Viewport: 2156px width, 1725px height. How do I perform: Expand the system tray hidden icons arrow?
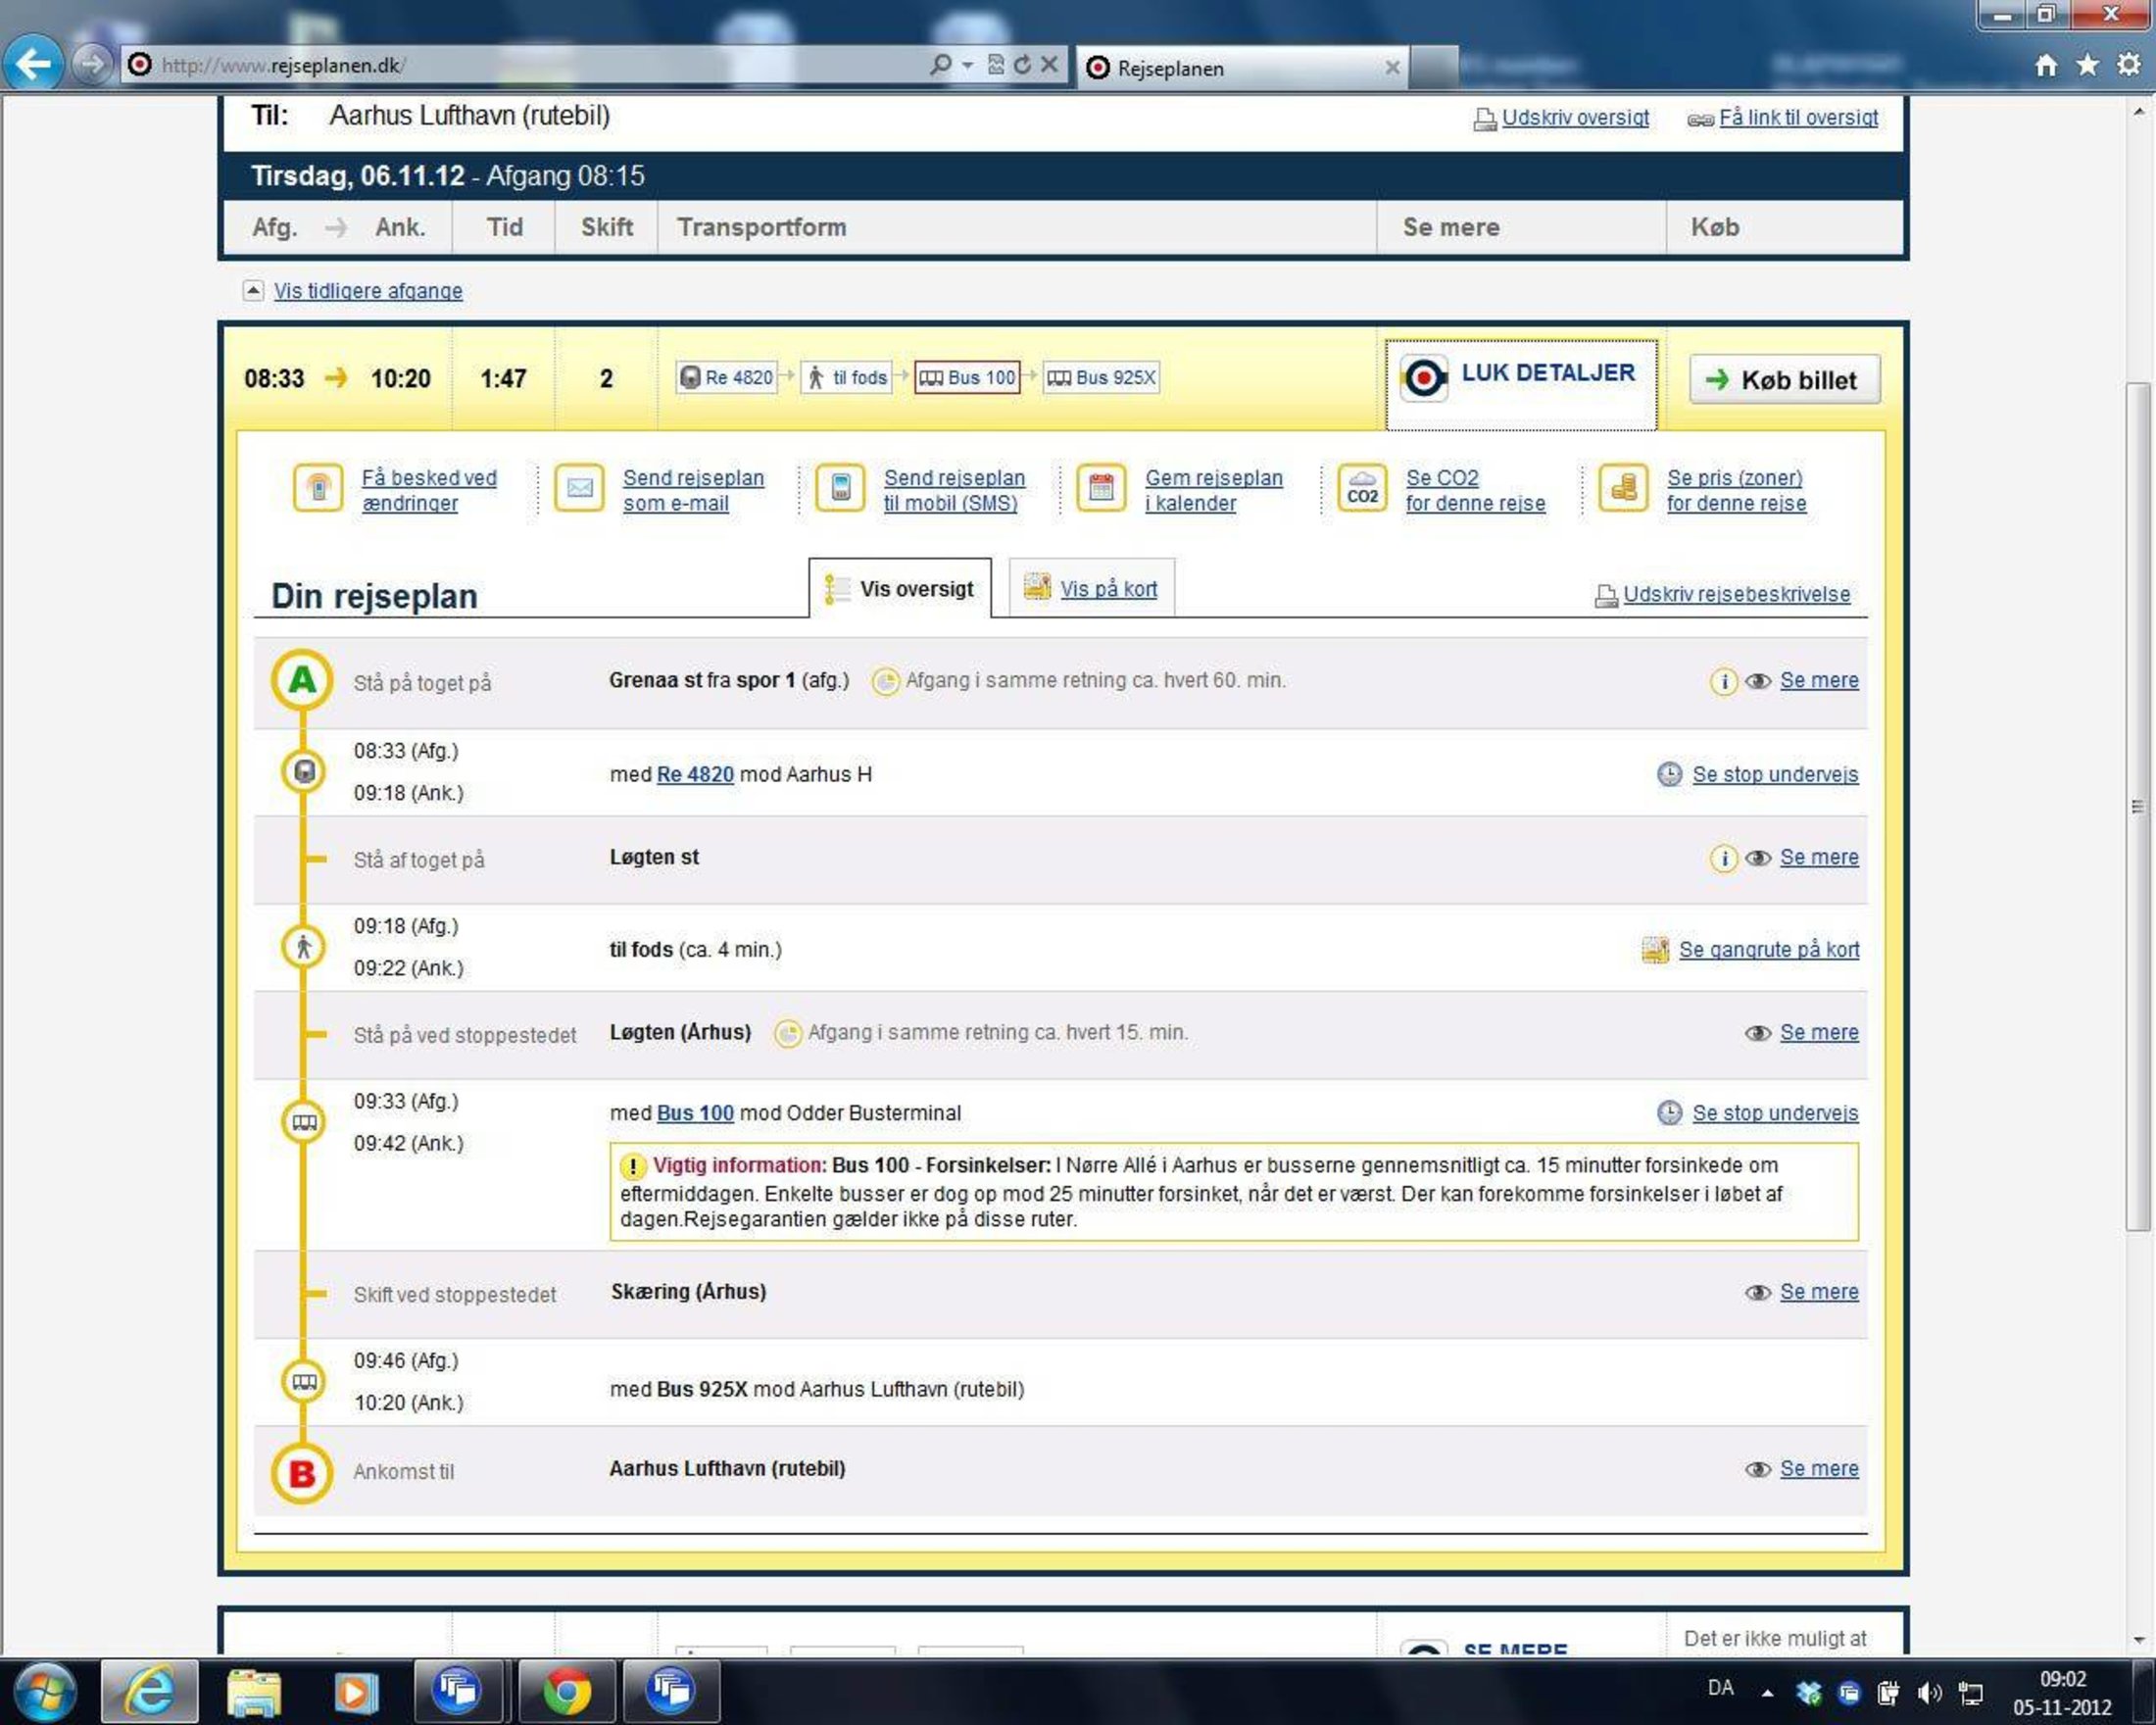[x=1767, y=1694]
